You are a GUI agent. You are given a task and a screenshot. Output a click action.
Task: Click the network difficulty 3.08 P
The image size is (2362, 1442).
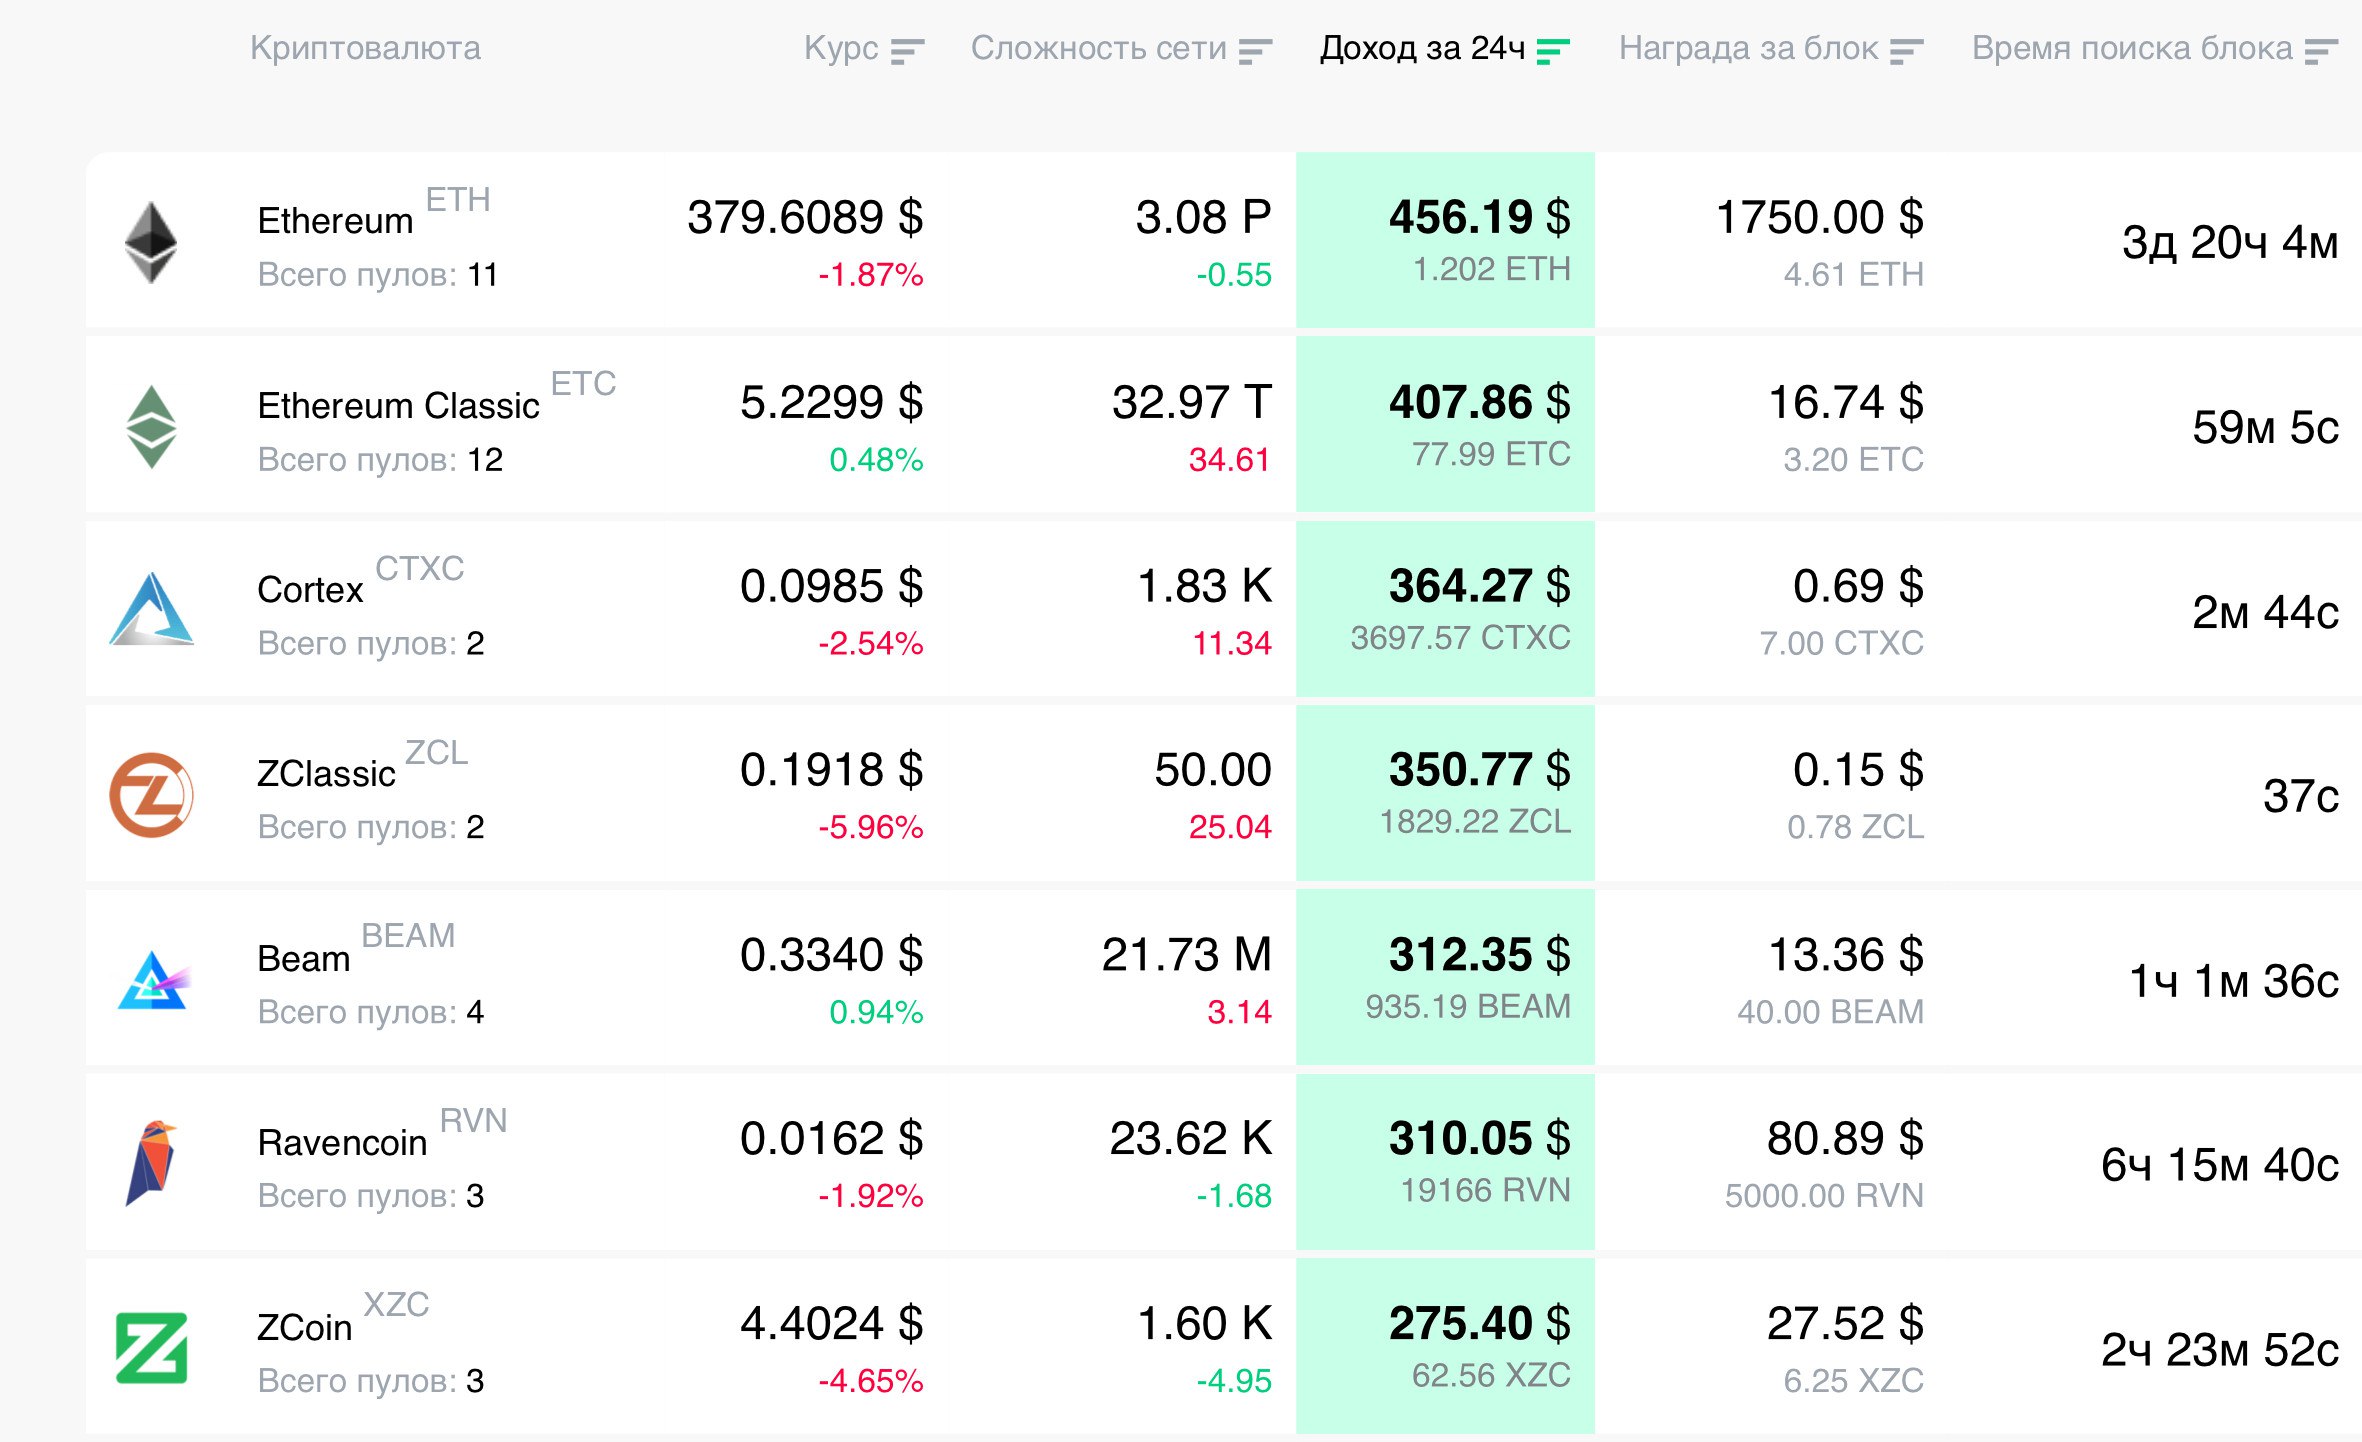pos(1203,218)
